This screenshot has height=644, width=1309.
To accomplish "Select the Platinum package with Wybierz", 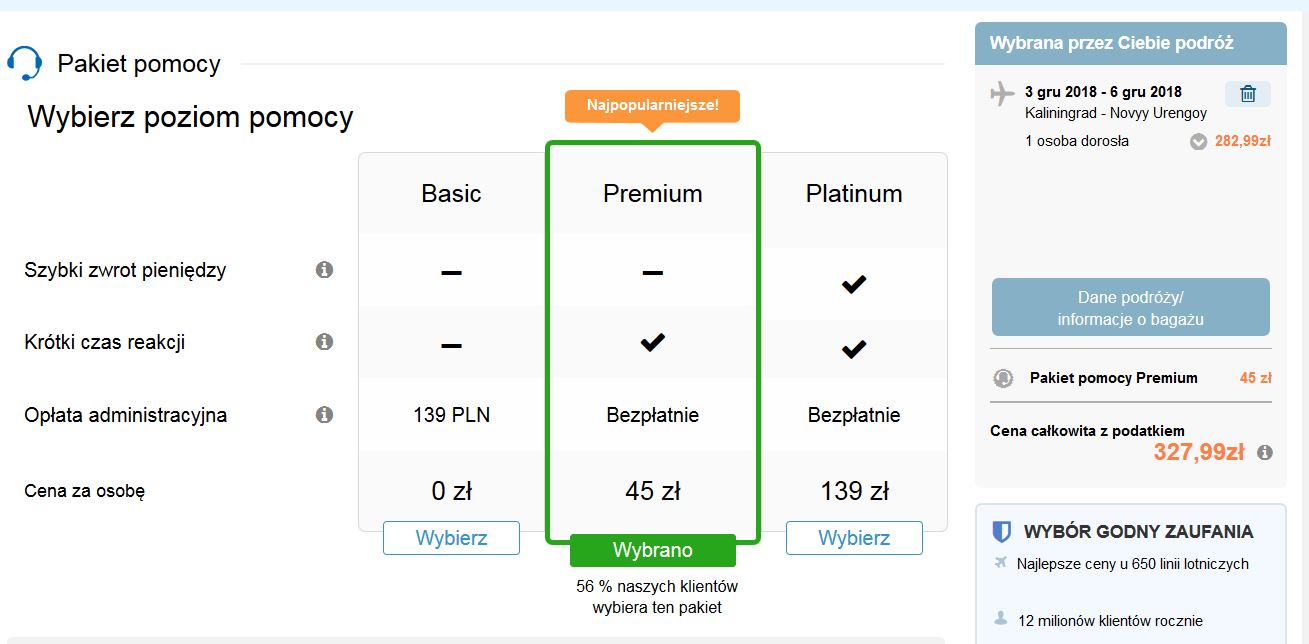I will tap(854, 538).
